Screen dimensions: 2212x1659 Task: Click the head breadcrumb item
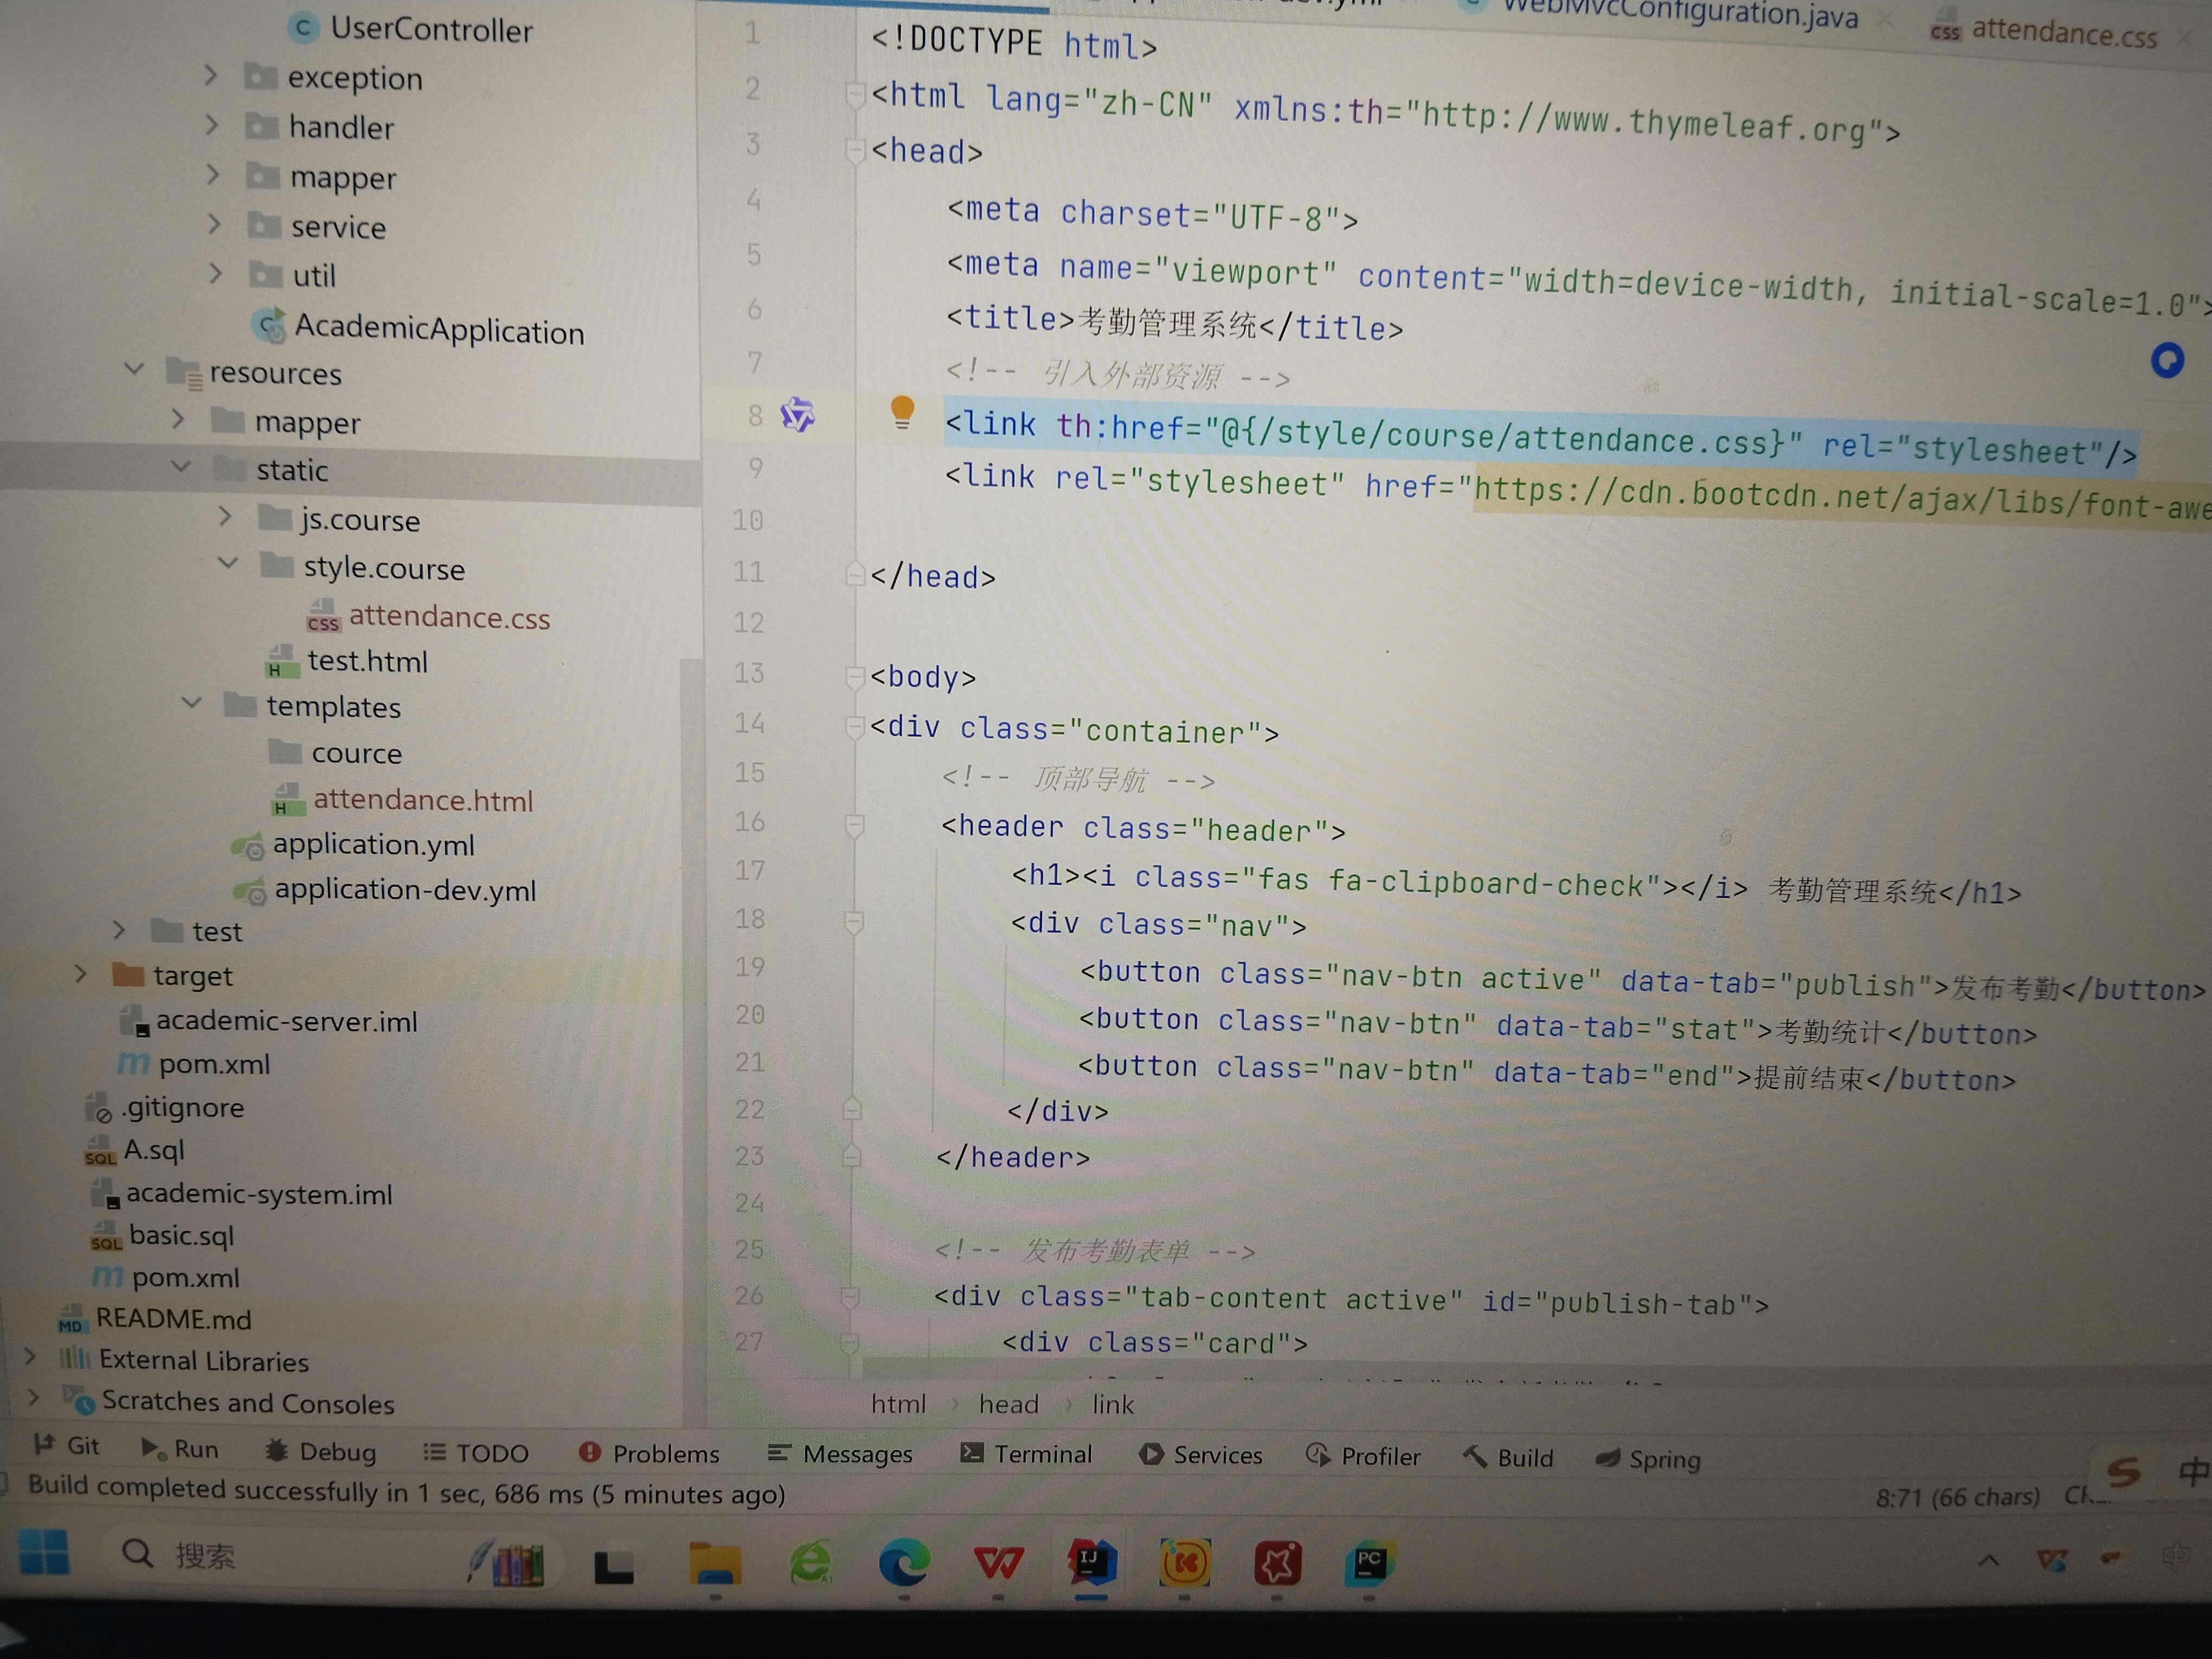pyautogui.click(x=1008, y=1404)
